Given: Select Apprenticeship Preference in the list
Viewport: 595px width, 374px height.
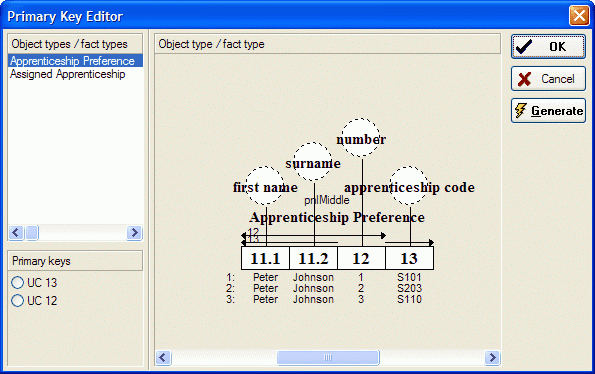Looking at the screenshot, I should pos(75,61).
